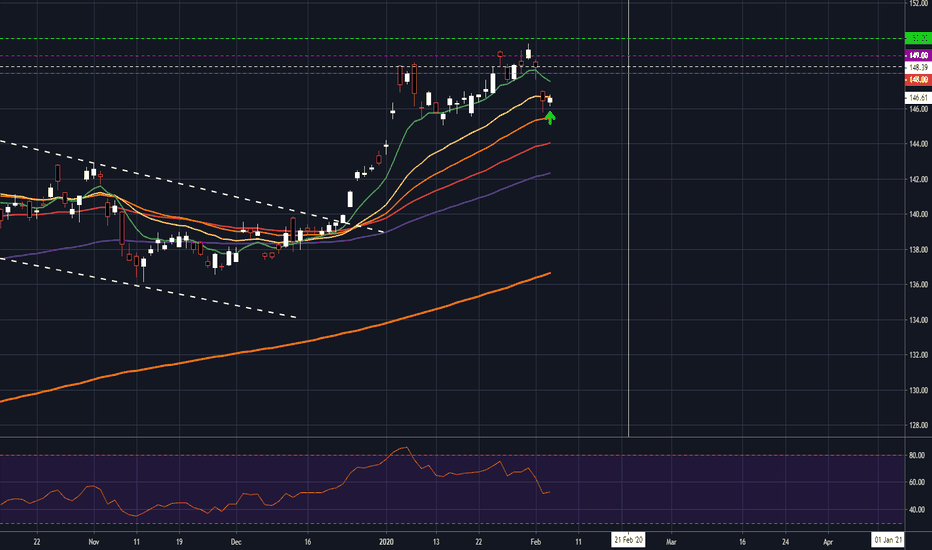Screen dimensions: 932x550
Task: Select the green dashed RSI lower level line
Action: pos(452,523)
